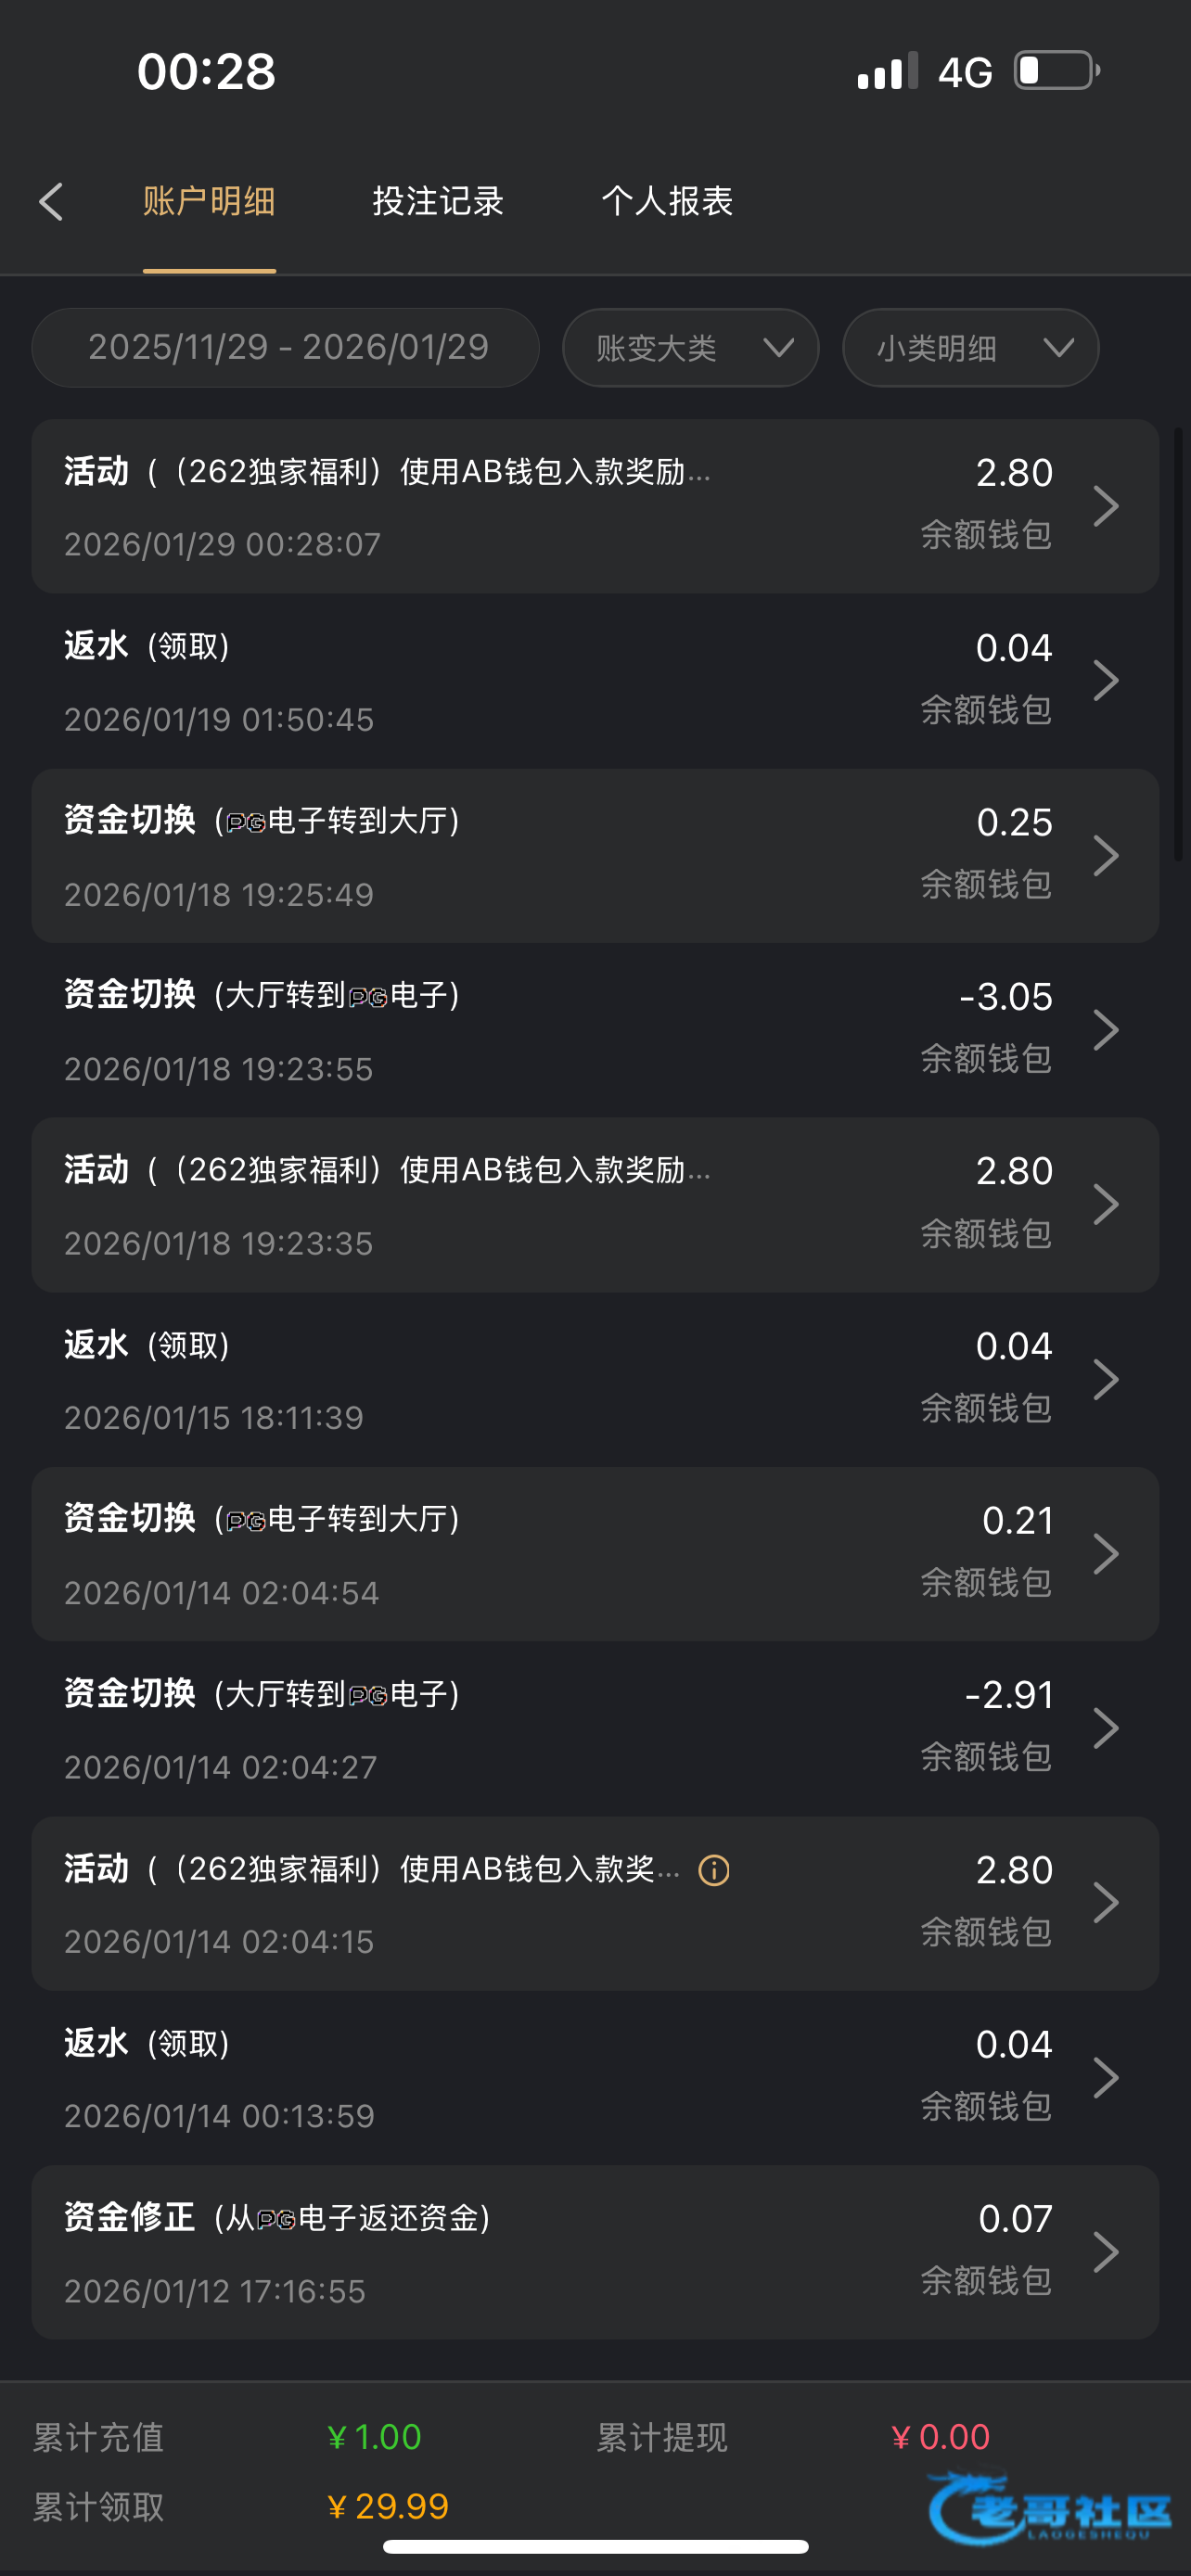Open chevron for 2026/01/18 19:23:35 activity entry

pyautogui.click(x=1105, y=1205)
